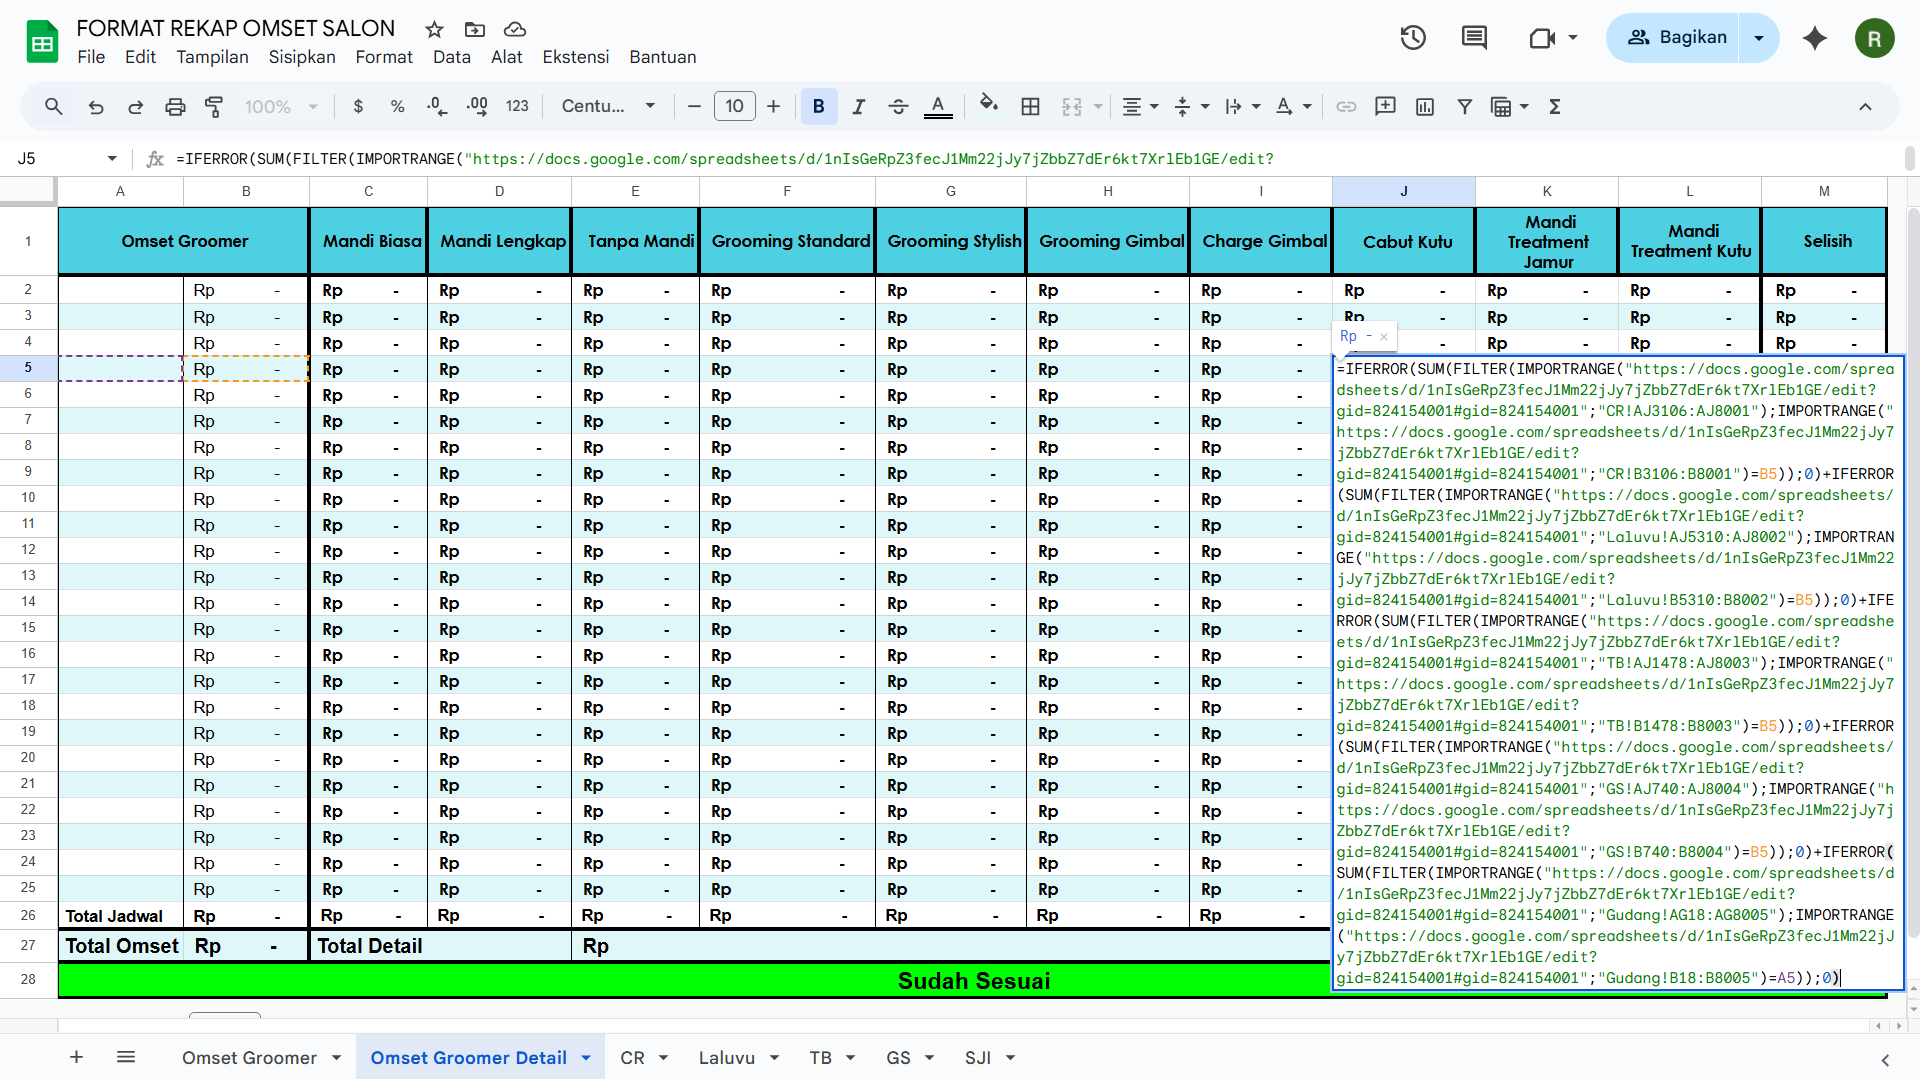This screenshot has height=1080, width=1920.
Task: Star this document
Action: coord(434,29)
